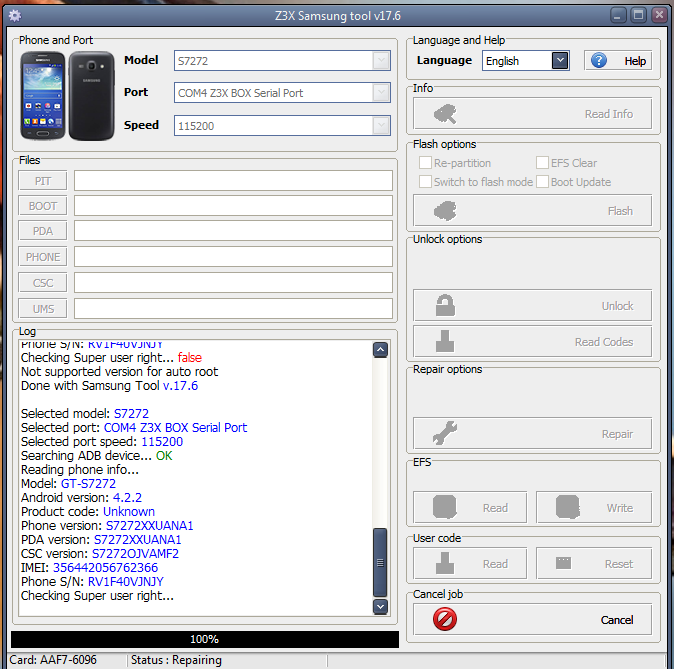
Task: Click the log scrollbar thumb
Action: [380, 562]
